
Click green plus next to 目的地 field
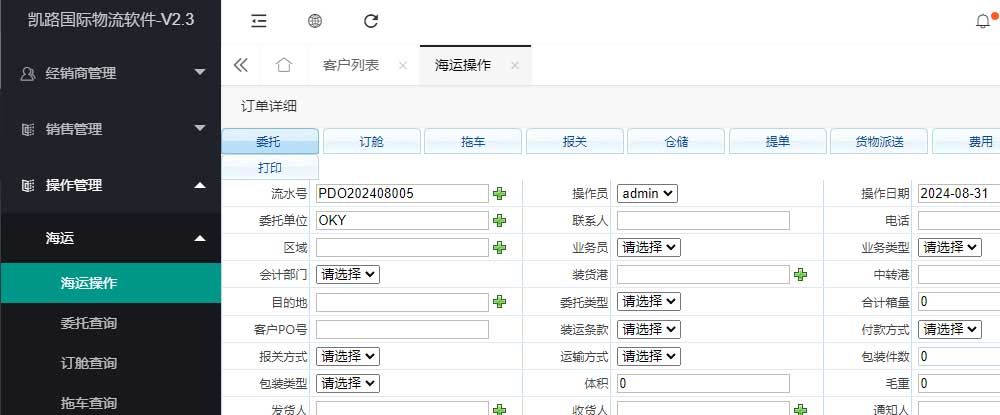(x=500, y=301)
